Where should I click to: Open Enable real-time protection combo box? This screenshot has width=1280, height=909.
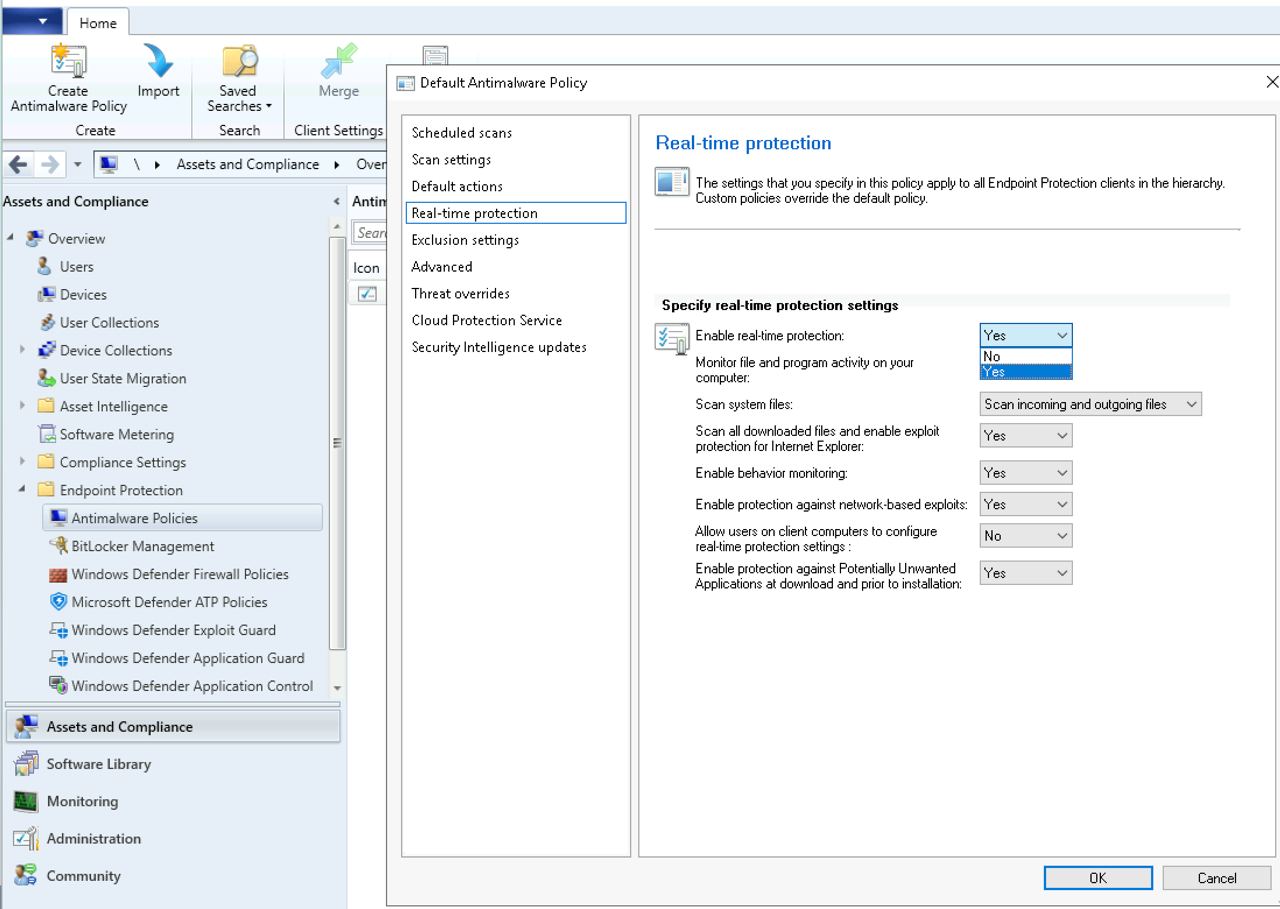(x=1026, y=335)
